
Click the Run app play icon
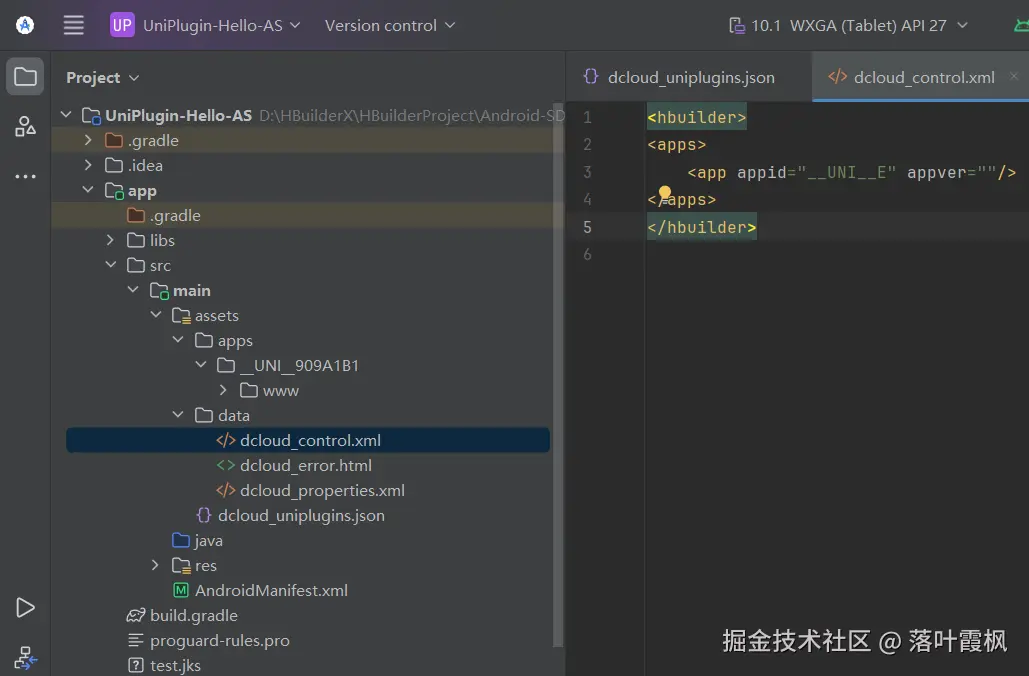(24, 607)
